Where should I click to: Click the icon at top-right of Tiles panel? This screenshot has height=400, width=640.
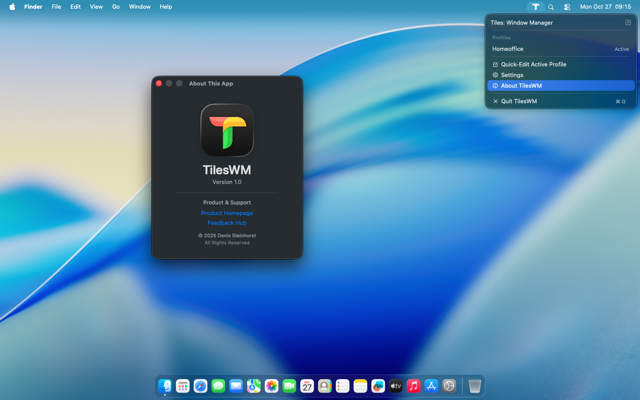click(x=627, y=22)
